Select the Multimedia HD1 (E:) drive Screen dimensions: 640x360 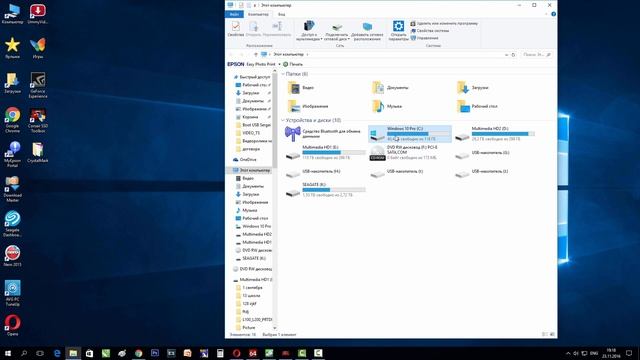pyautogui.click(x=325, y=153)
